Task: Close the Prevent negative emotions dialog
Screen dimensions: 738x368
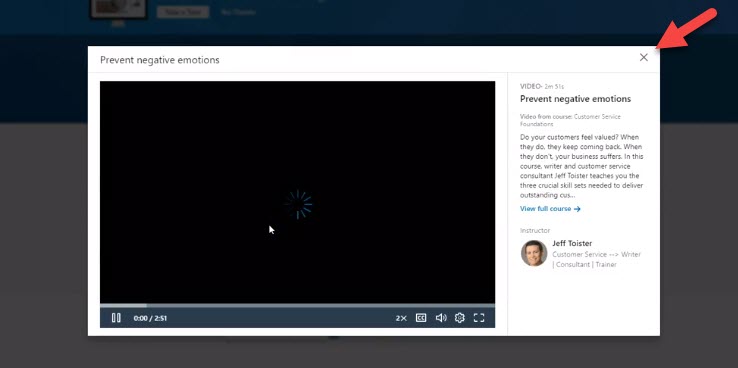Action: (x=643, y=57)
